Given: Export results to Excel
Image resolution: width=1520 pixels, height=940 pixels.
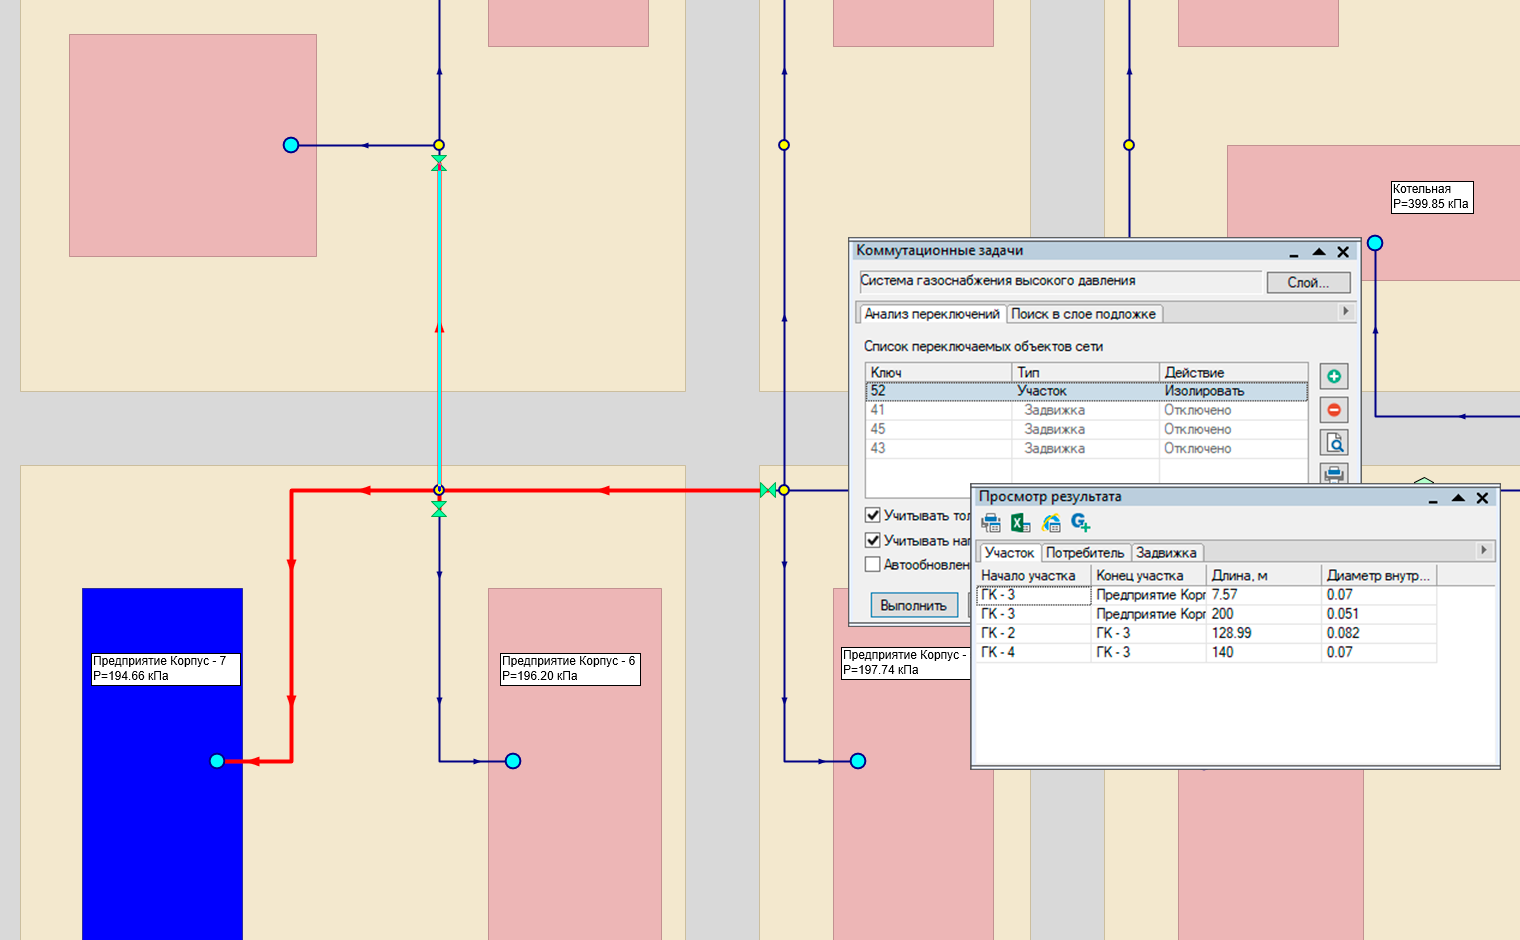Looking at the screenshot, I should coord(1020,523).
